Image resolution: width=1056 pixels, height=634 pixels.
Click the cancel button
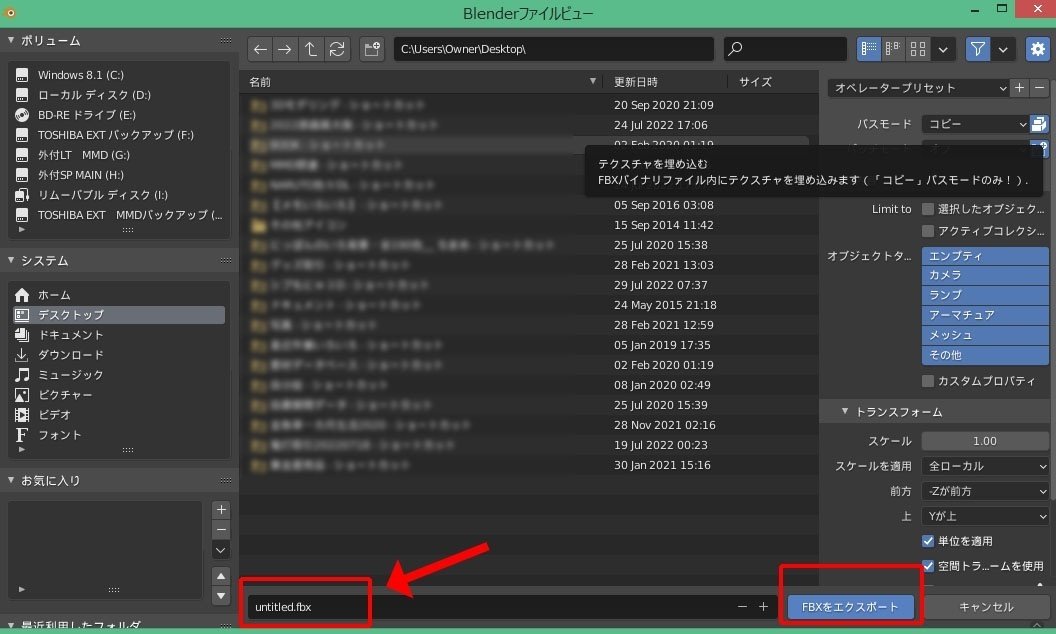pos(986,607)
